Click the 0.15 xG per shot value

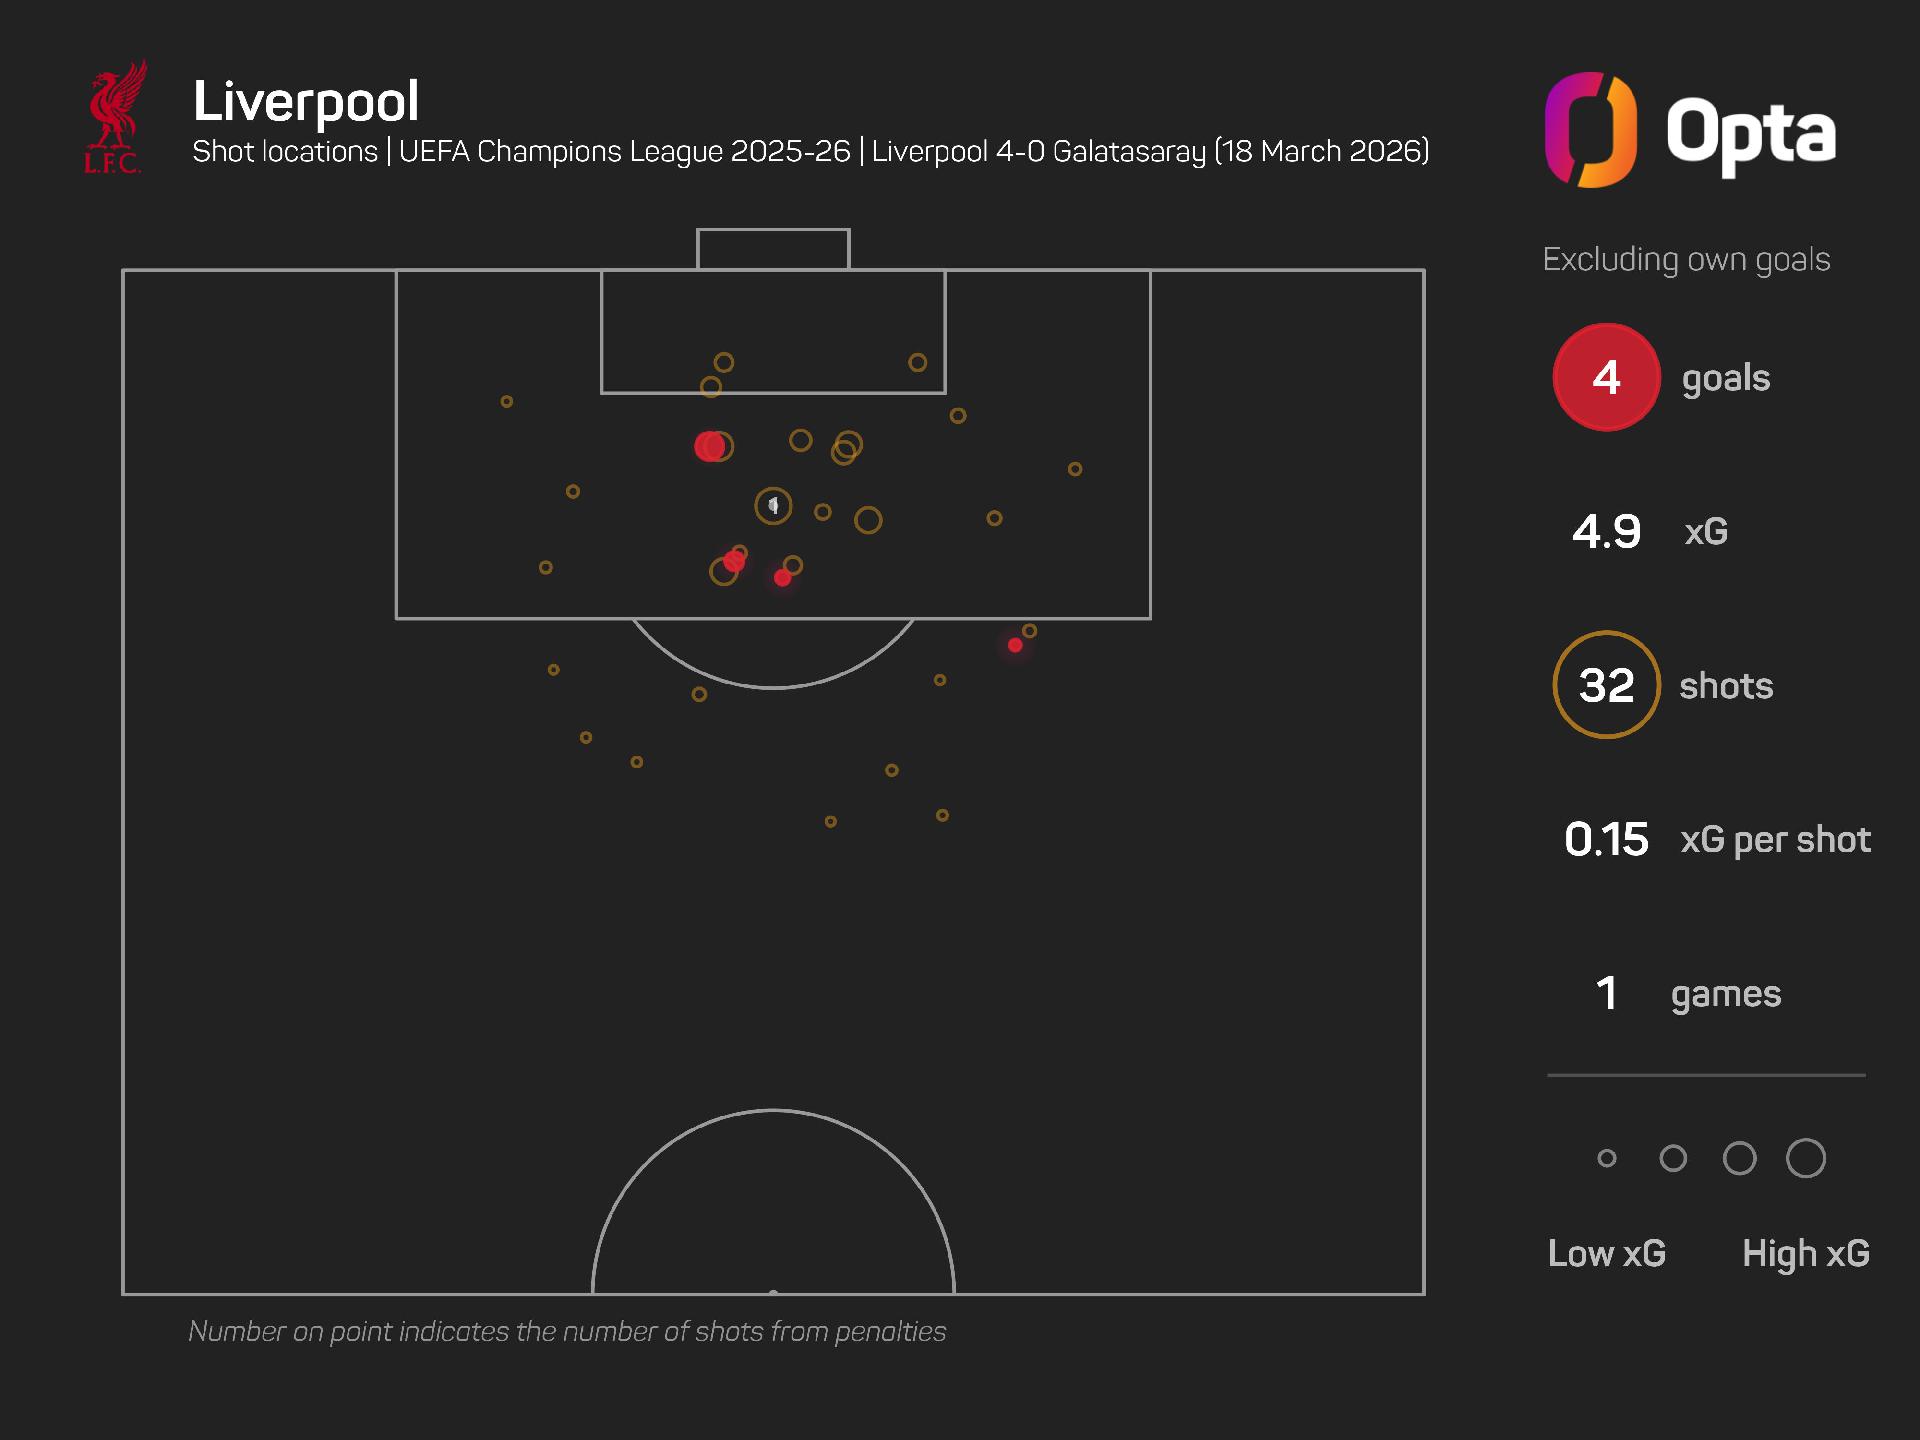click(1606, 840)
